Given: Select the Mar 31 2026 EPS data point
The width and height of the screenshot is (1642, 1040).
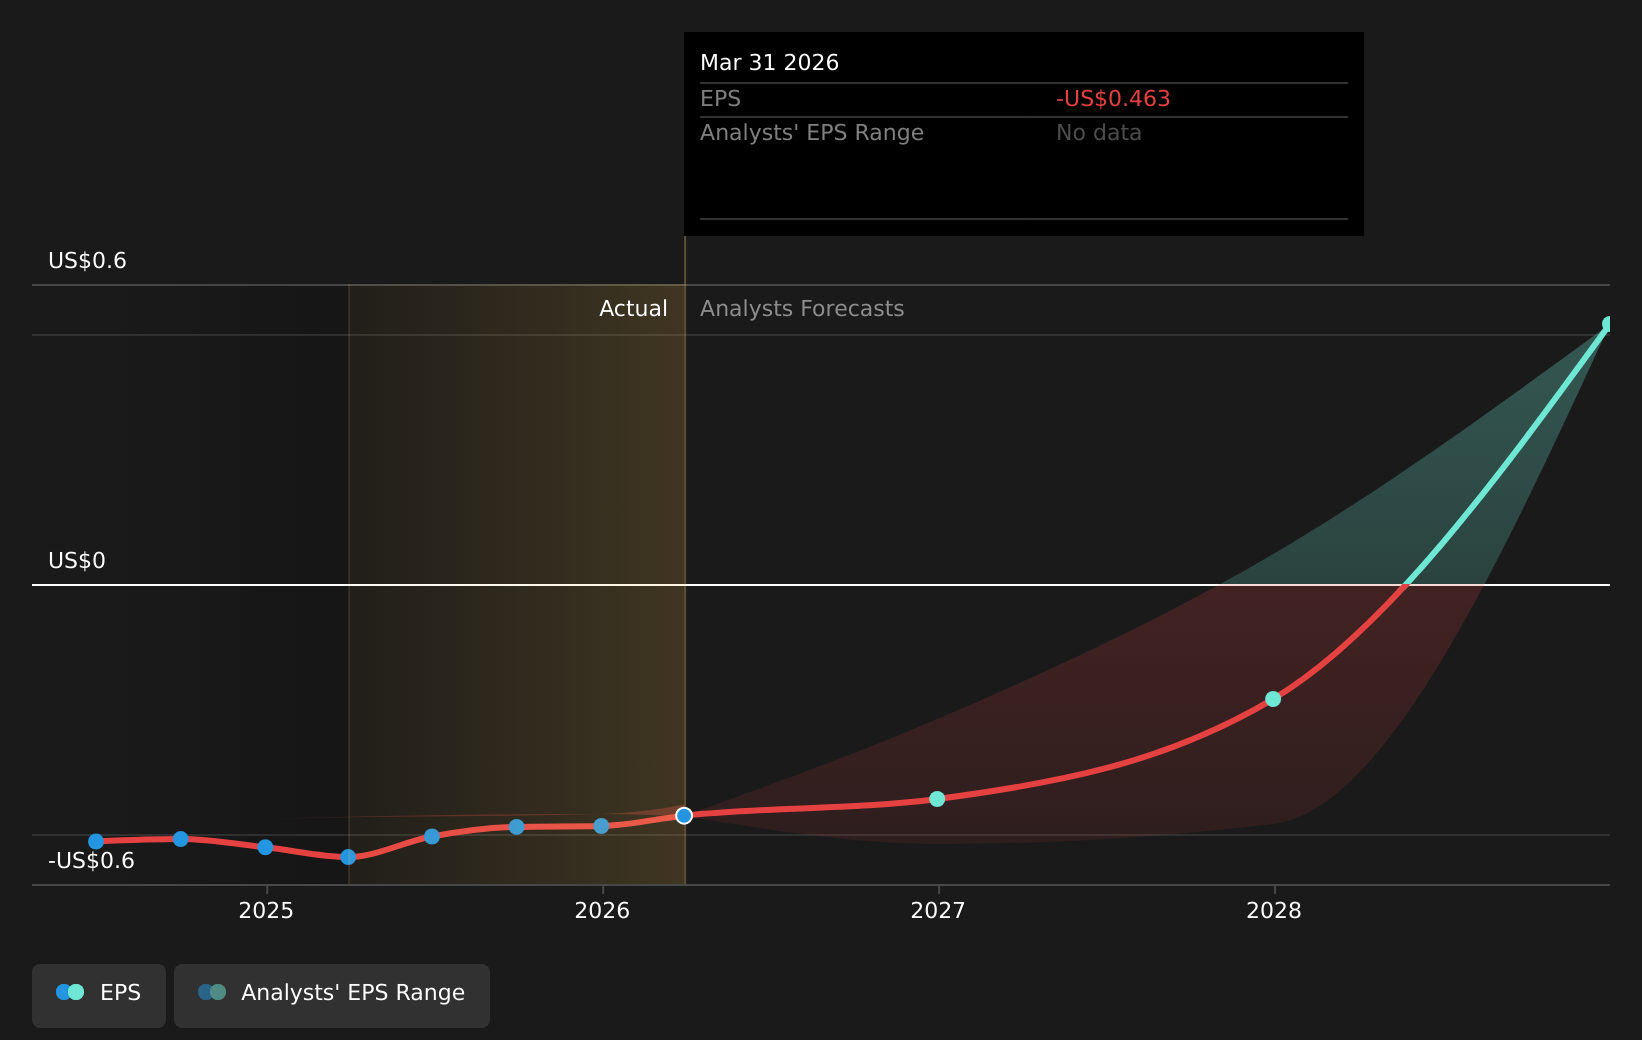Looking at the screenshot, I should coord(684,816).
